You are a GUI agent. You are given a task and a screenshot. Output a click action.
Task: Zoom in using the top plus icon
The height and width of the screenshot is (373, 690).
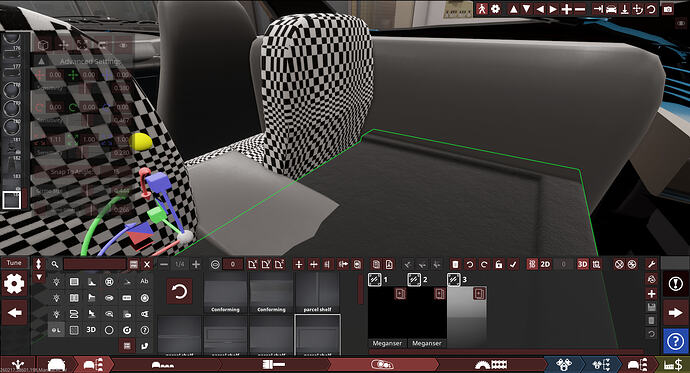coord(566,9)
